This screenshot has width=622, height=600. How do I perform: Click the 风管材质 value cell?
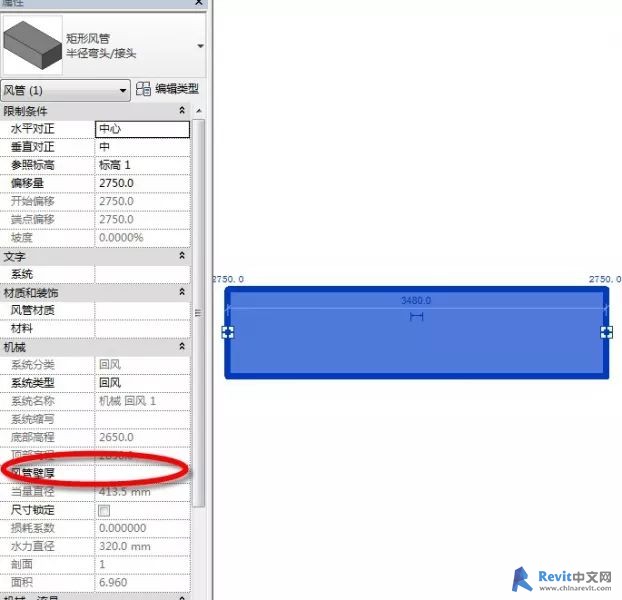142,311
